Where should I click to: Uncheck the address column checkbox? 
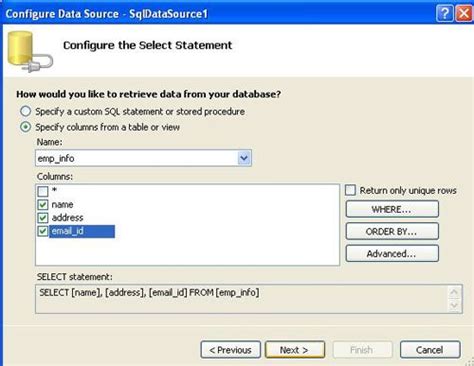coord(43,218)
